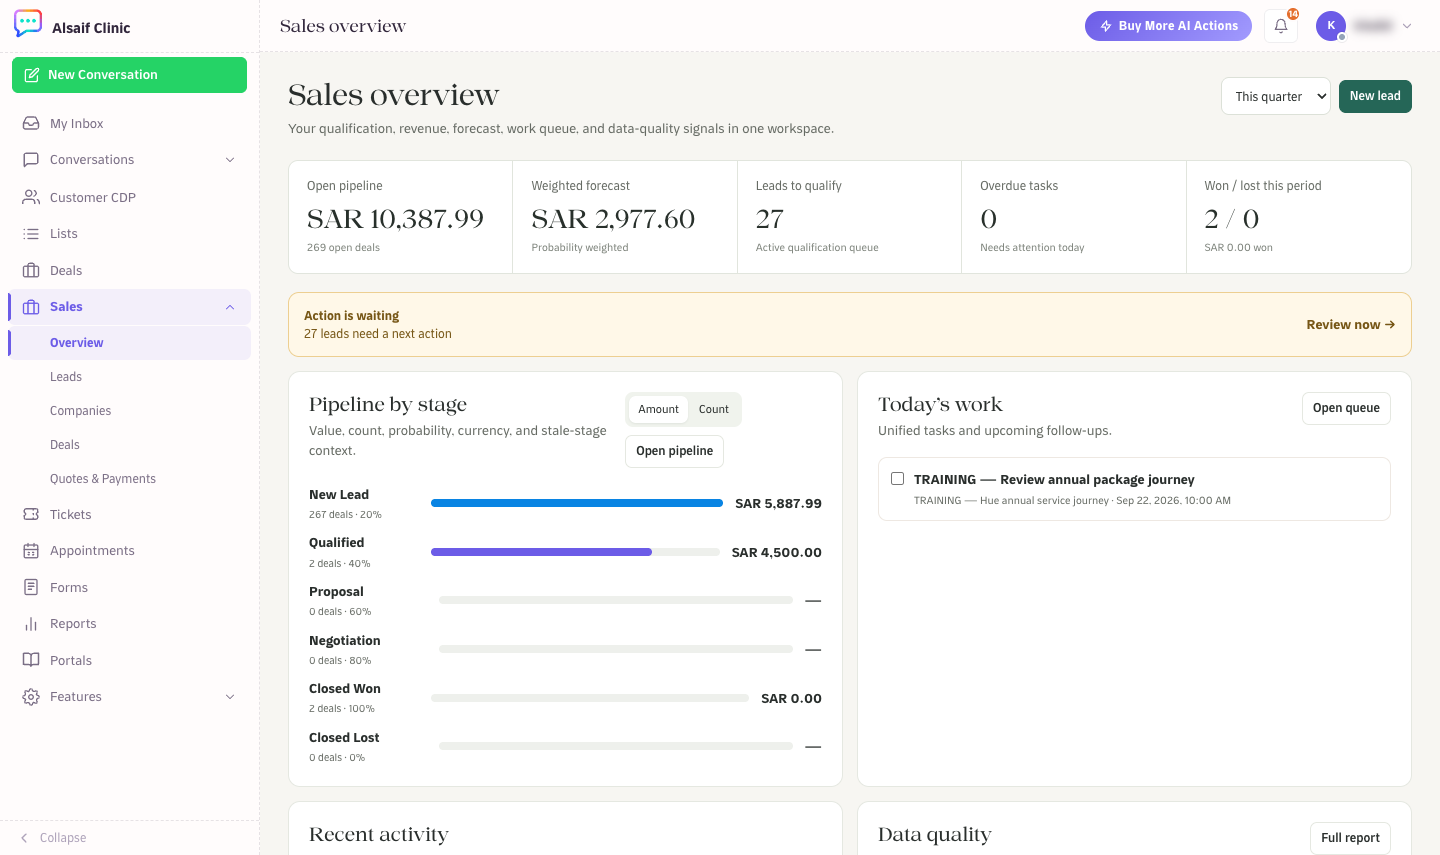
Task: Start a New Conversation
Action: [129, 75]
